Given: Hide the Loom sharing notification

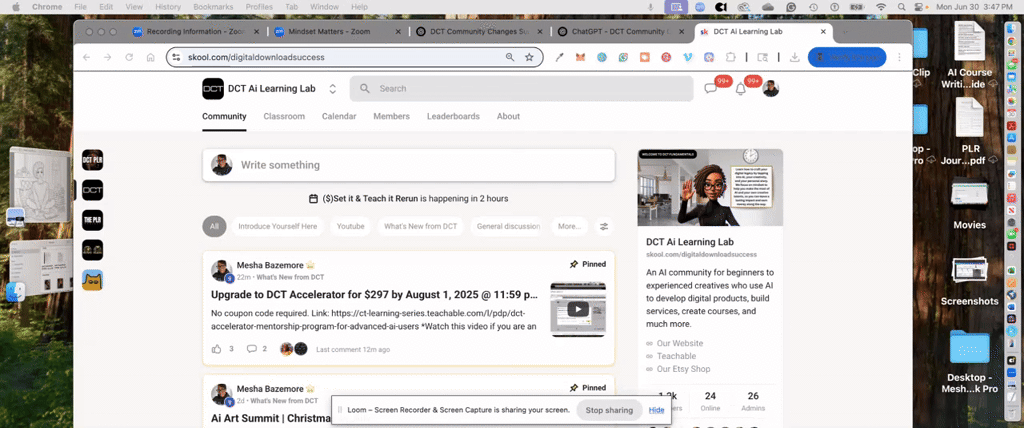Looking at the screenshot, I should click(656, 410).
